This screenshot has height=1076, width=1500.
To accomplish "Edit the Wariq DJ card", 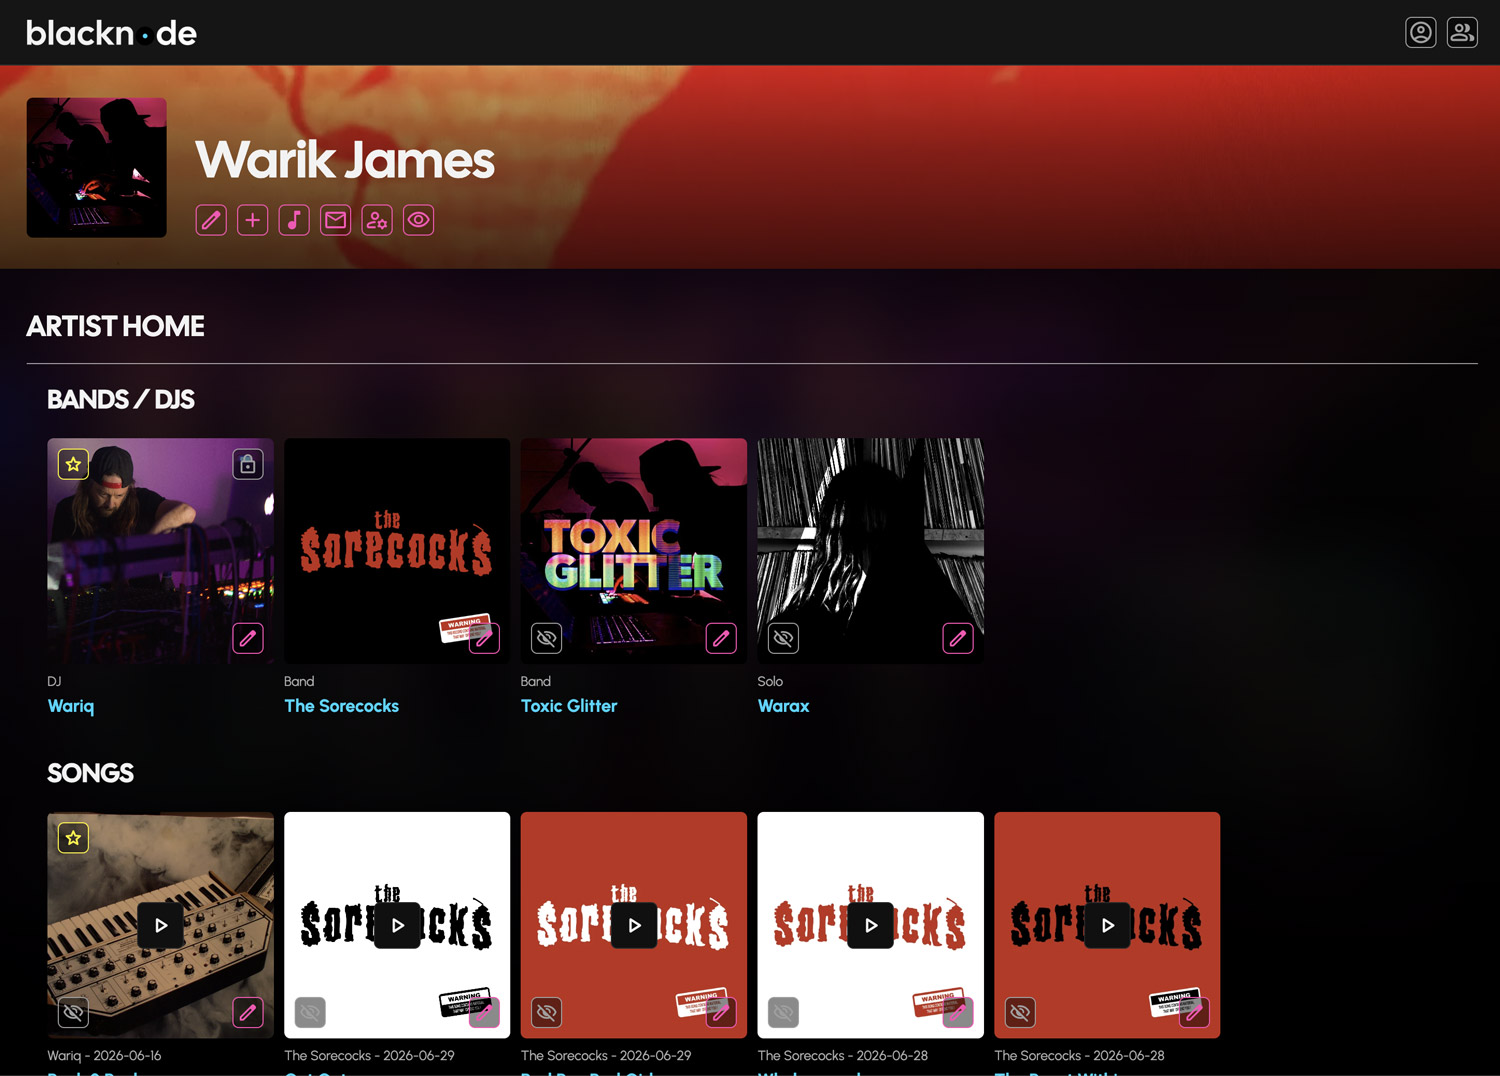I will pyautogui.click(x=248, y=638).
